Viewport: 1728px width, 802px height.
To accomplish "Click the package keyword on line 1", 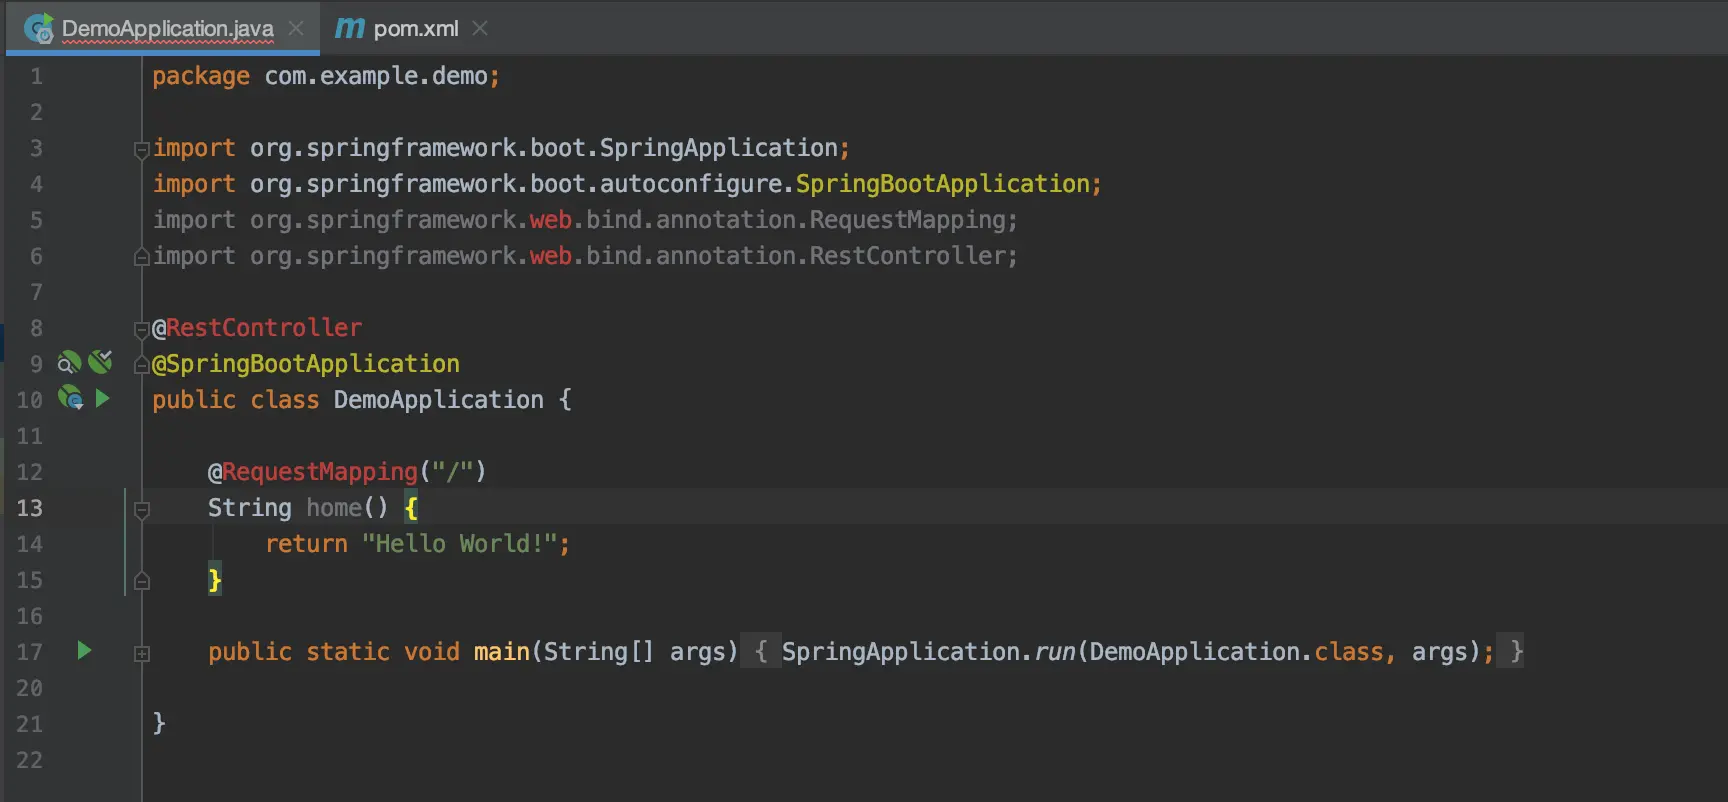I will click(x=201, y=76).
